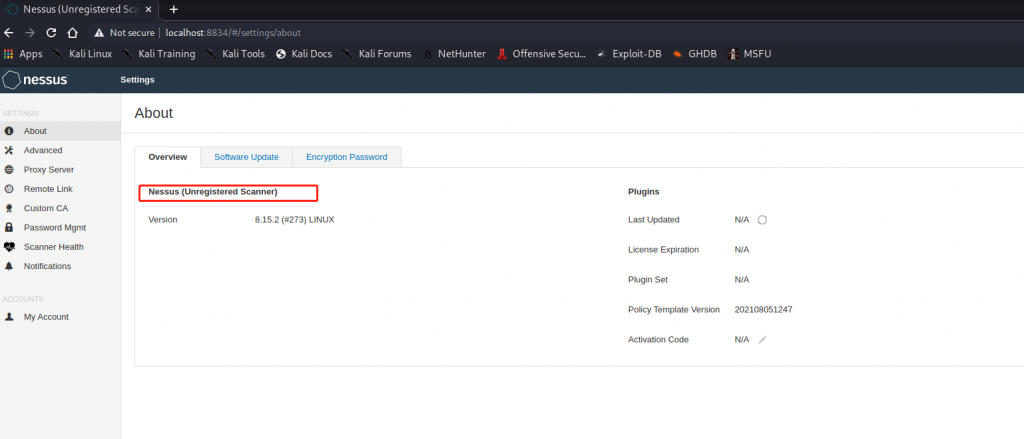Open Kali Forums bookmark
This screenshot has width=1024, height=439.
(x=377, y=54)
